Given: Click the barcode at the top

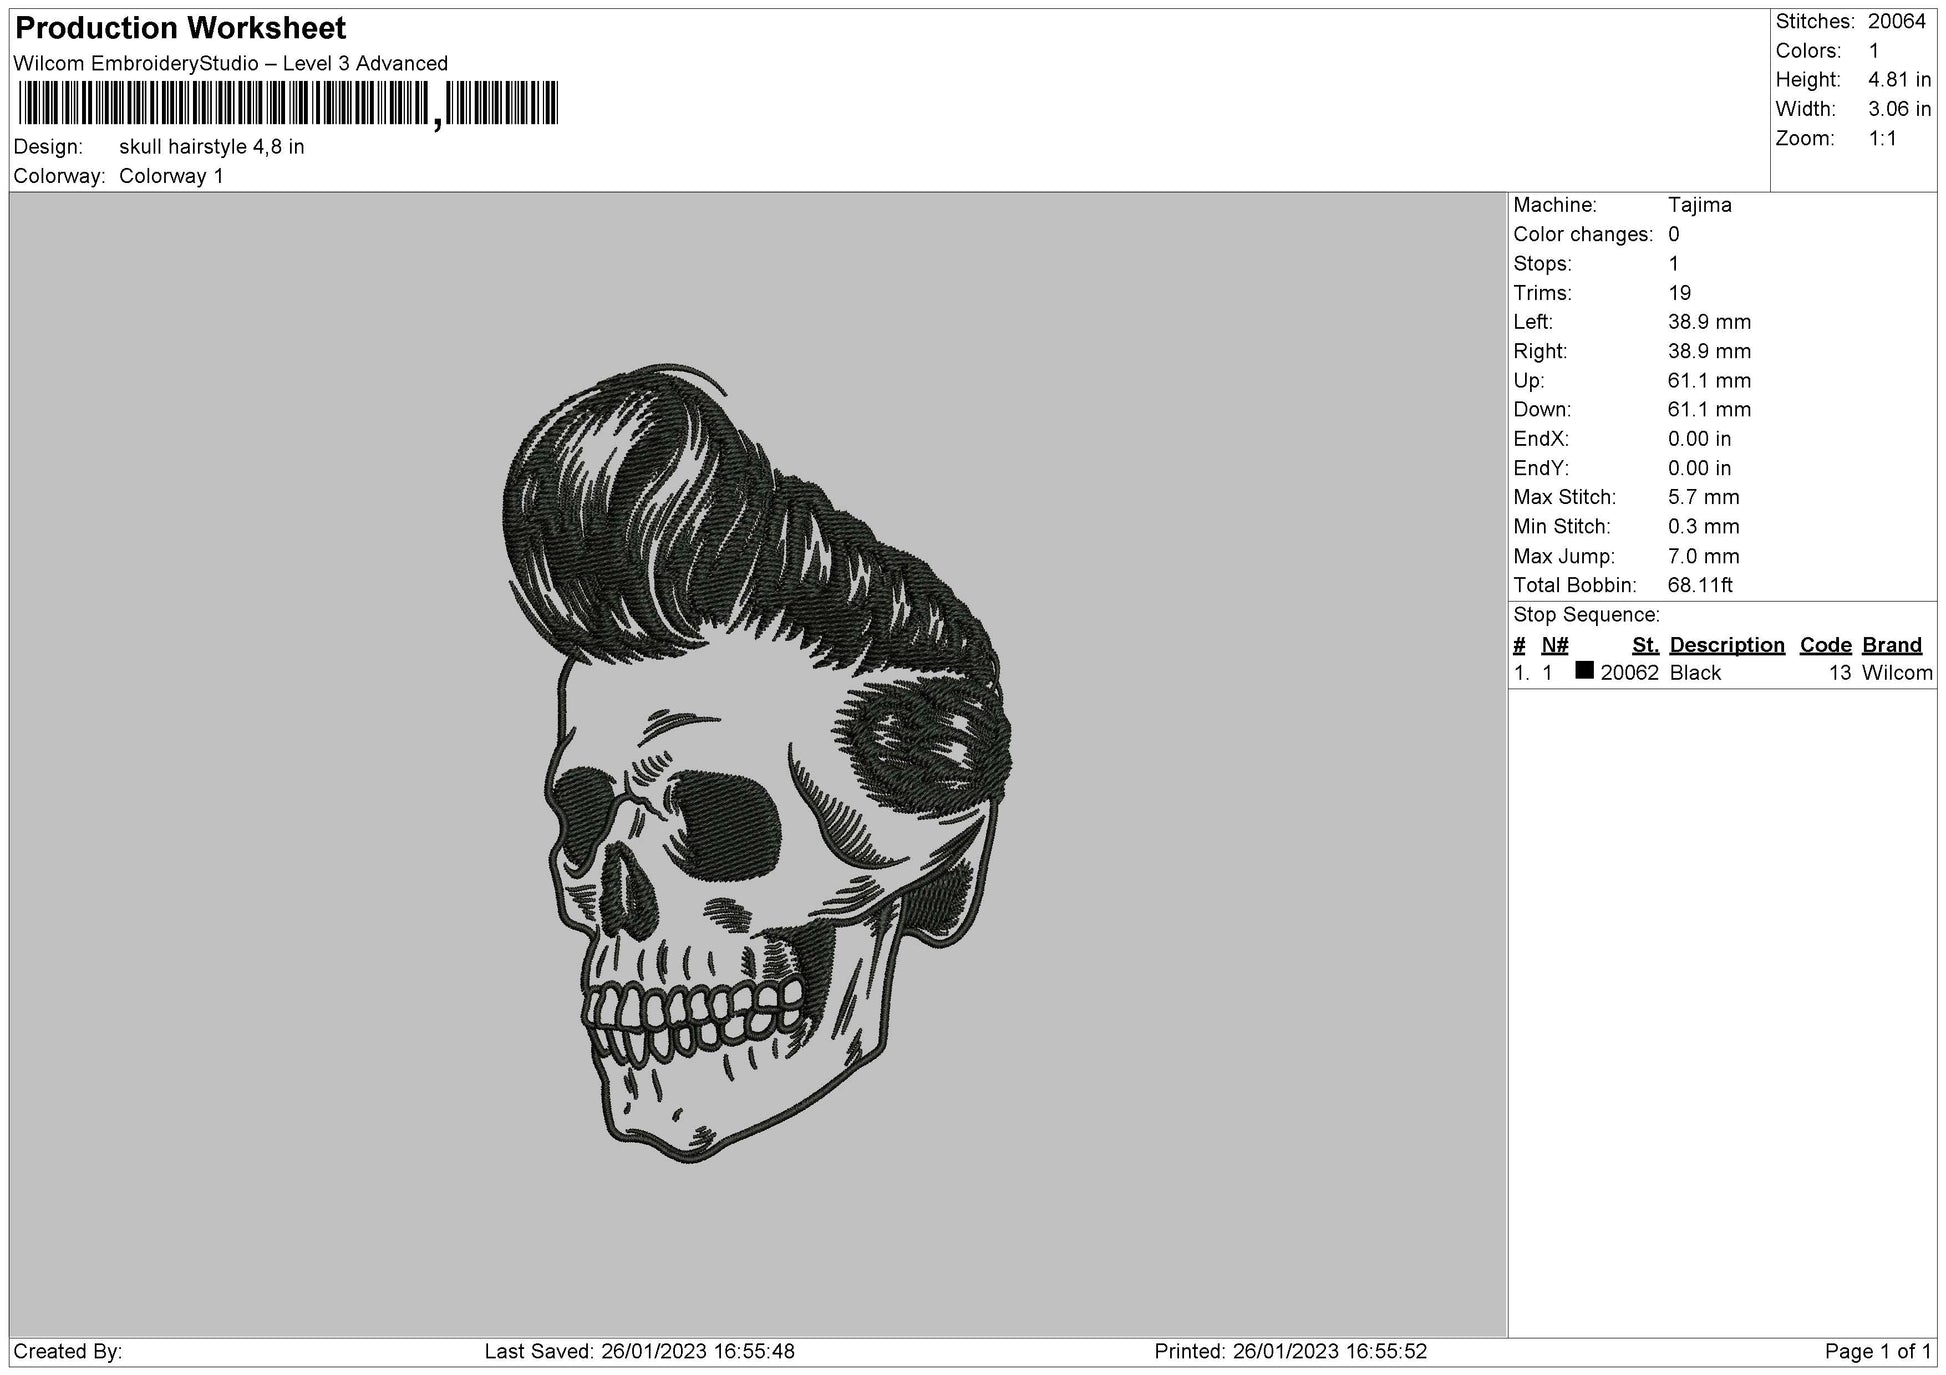Looking at the screenshot, I should [x=288, y=104].
